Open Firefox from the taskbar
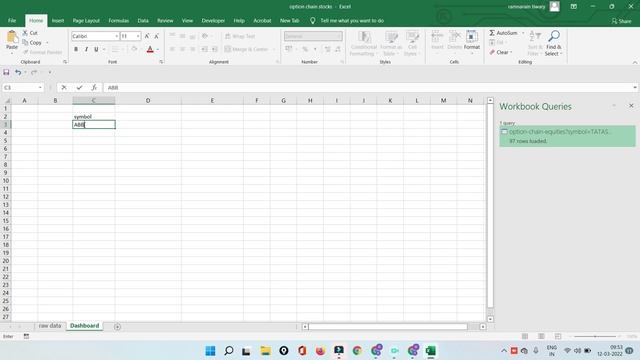 click(320, 351)
